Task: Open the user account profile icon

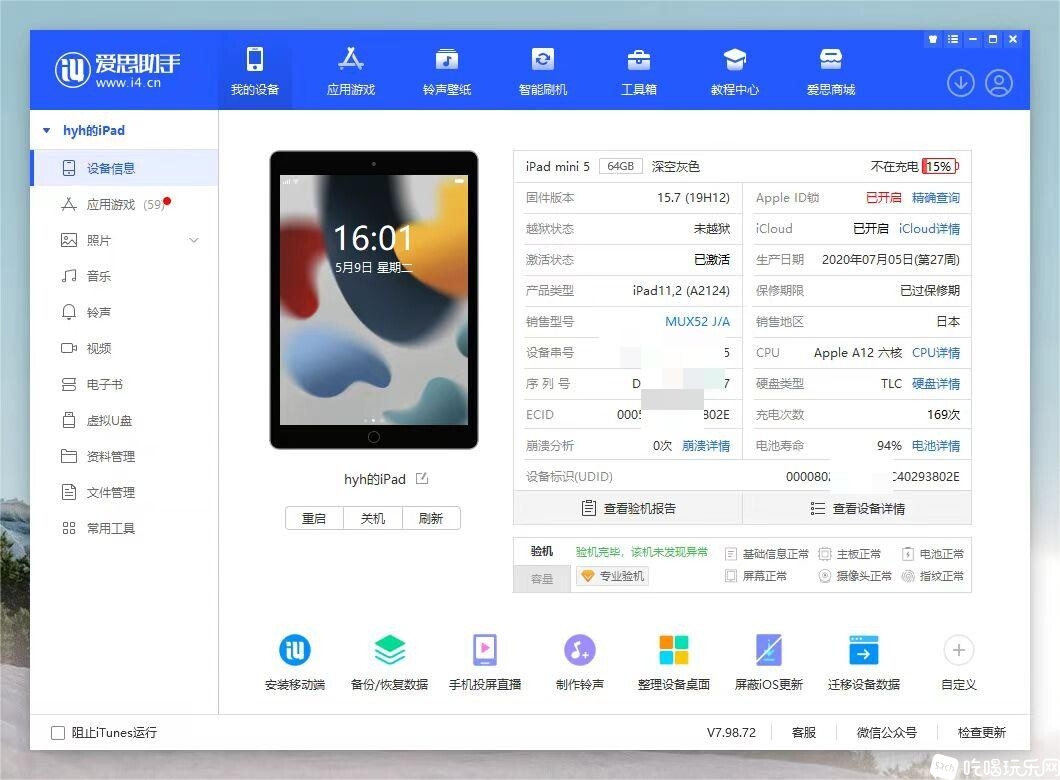Action: tap(998, 83)
